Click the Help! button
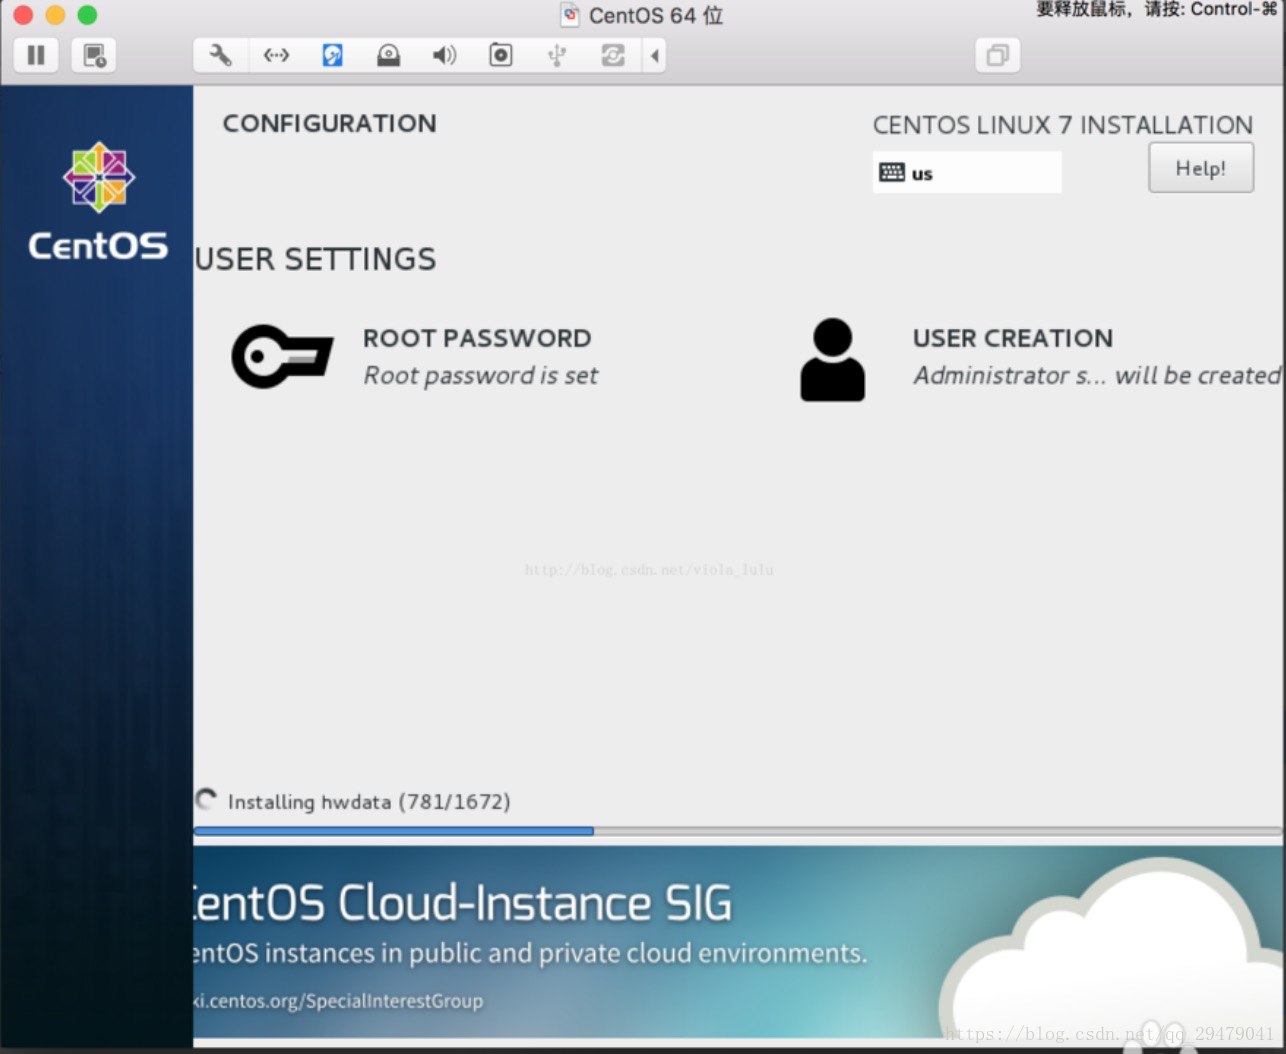The image size is (1286, 1054). 1200,168
